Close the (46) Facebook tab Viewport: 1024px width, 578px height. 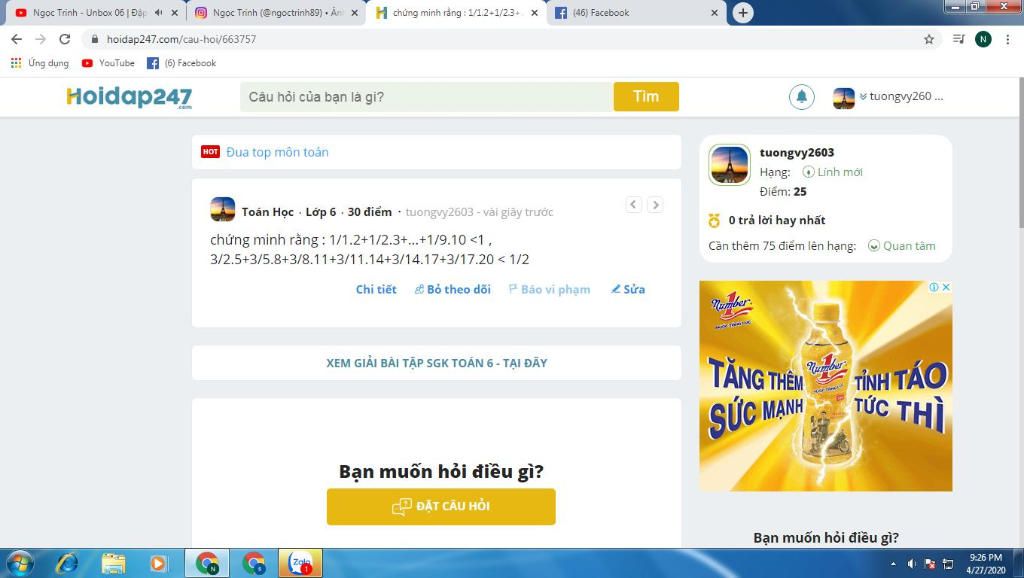tap(714, 12)
